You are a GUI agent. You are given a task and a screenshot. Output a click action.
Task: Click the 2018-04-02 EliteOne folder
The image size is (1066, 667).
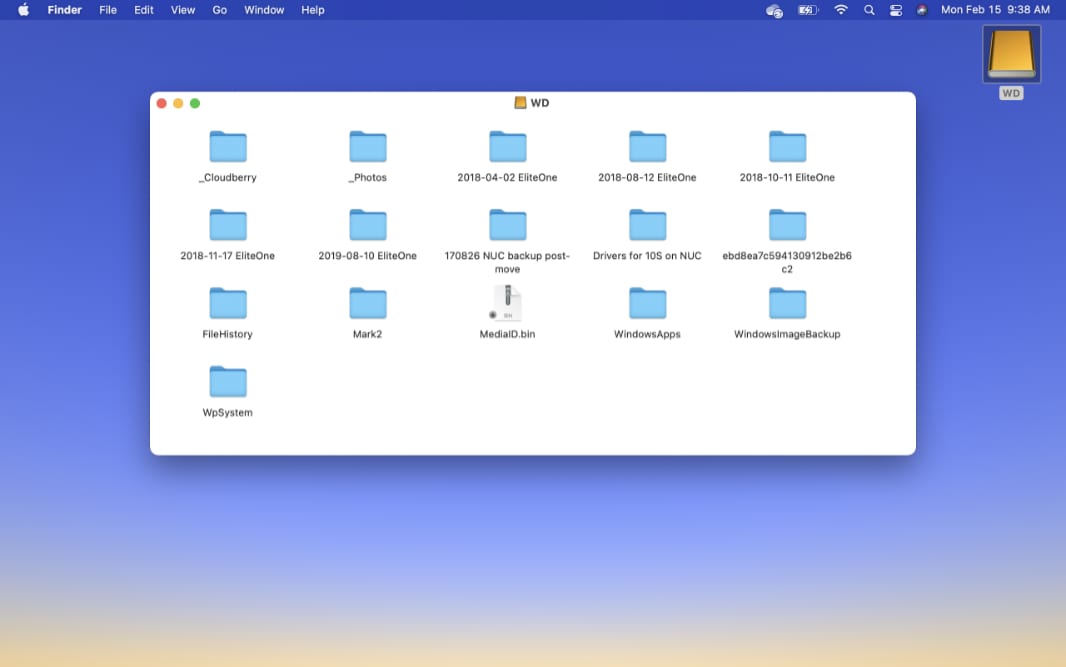click(x=507, y=147)
